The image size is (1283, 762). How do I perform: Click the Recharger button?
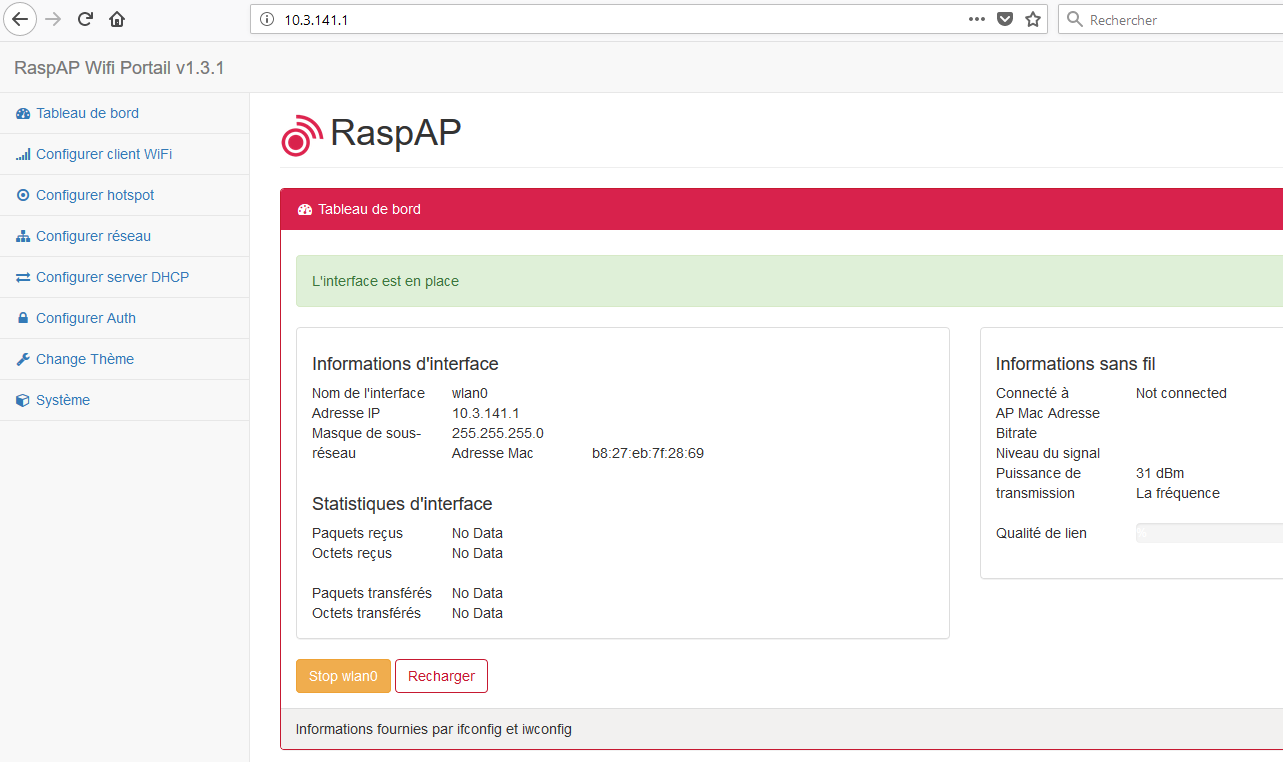pos(441,676)
